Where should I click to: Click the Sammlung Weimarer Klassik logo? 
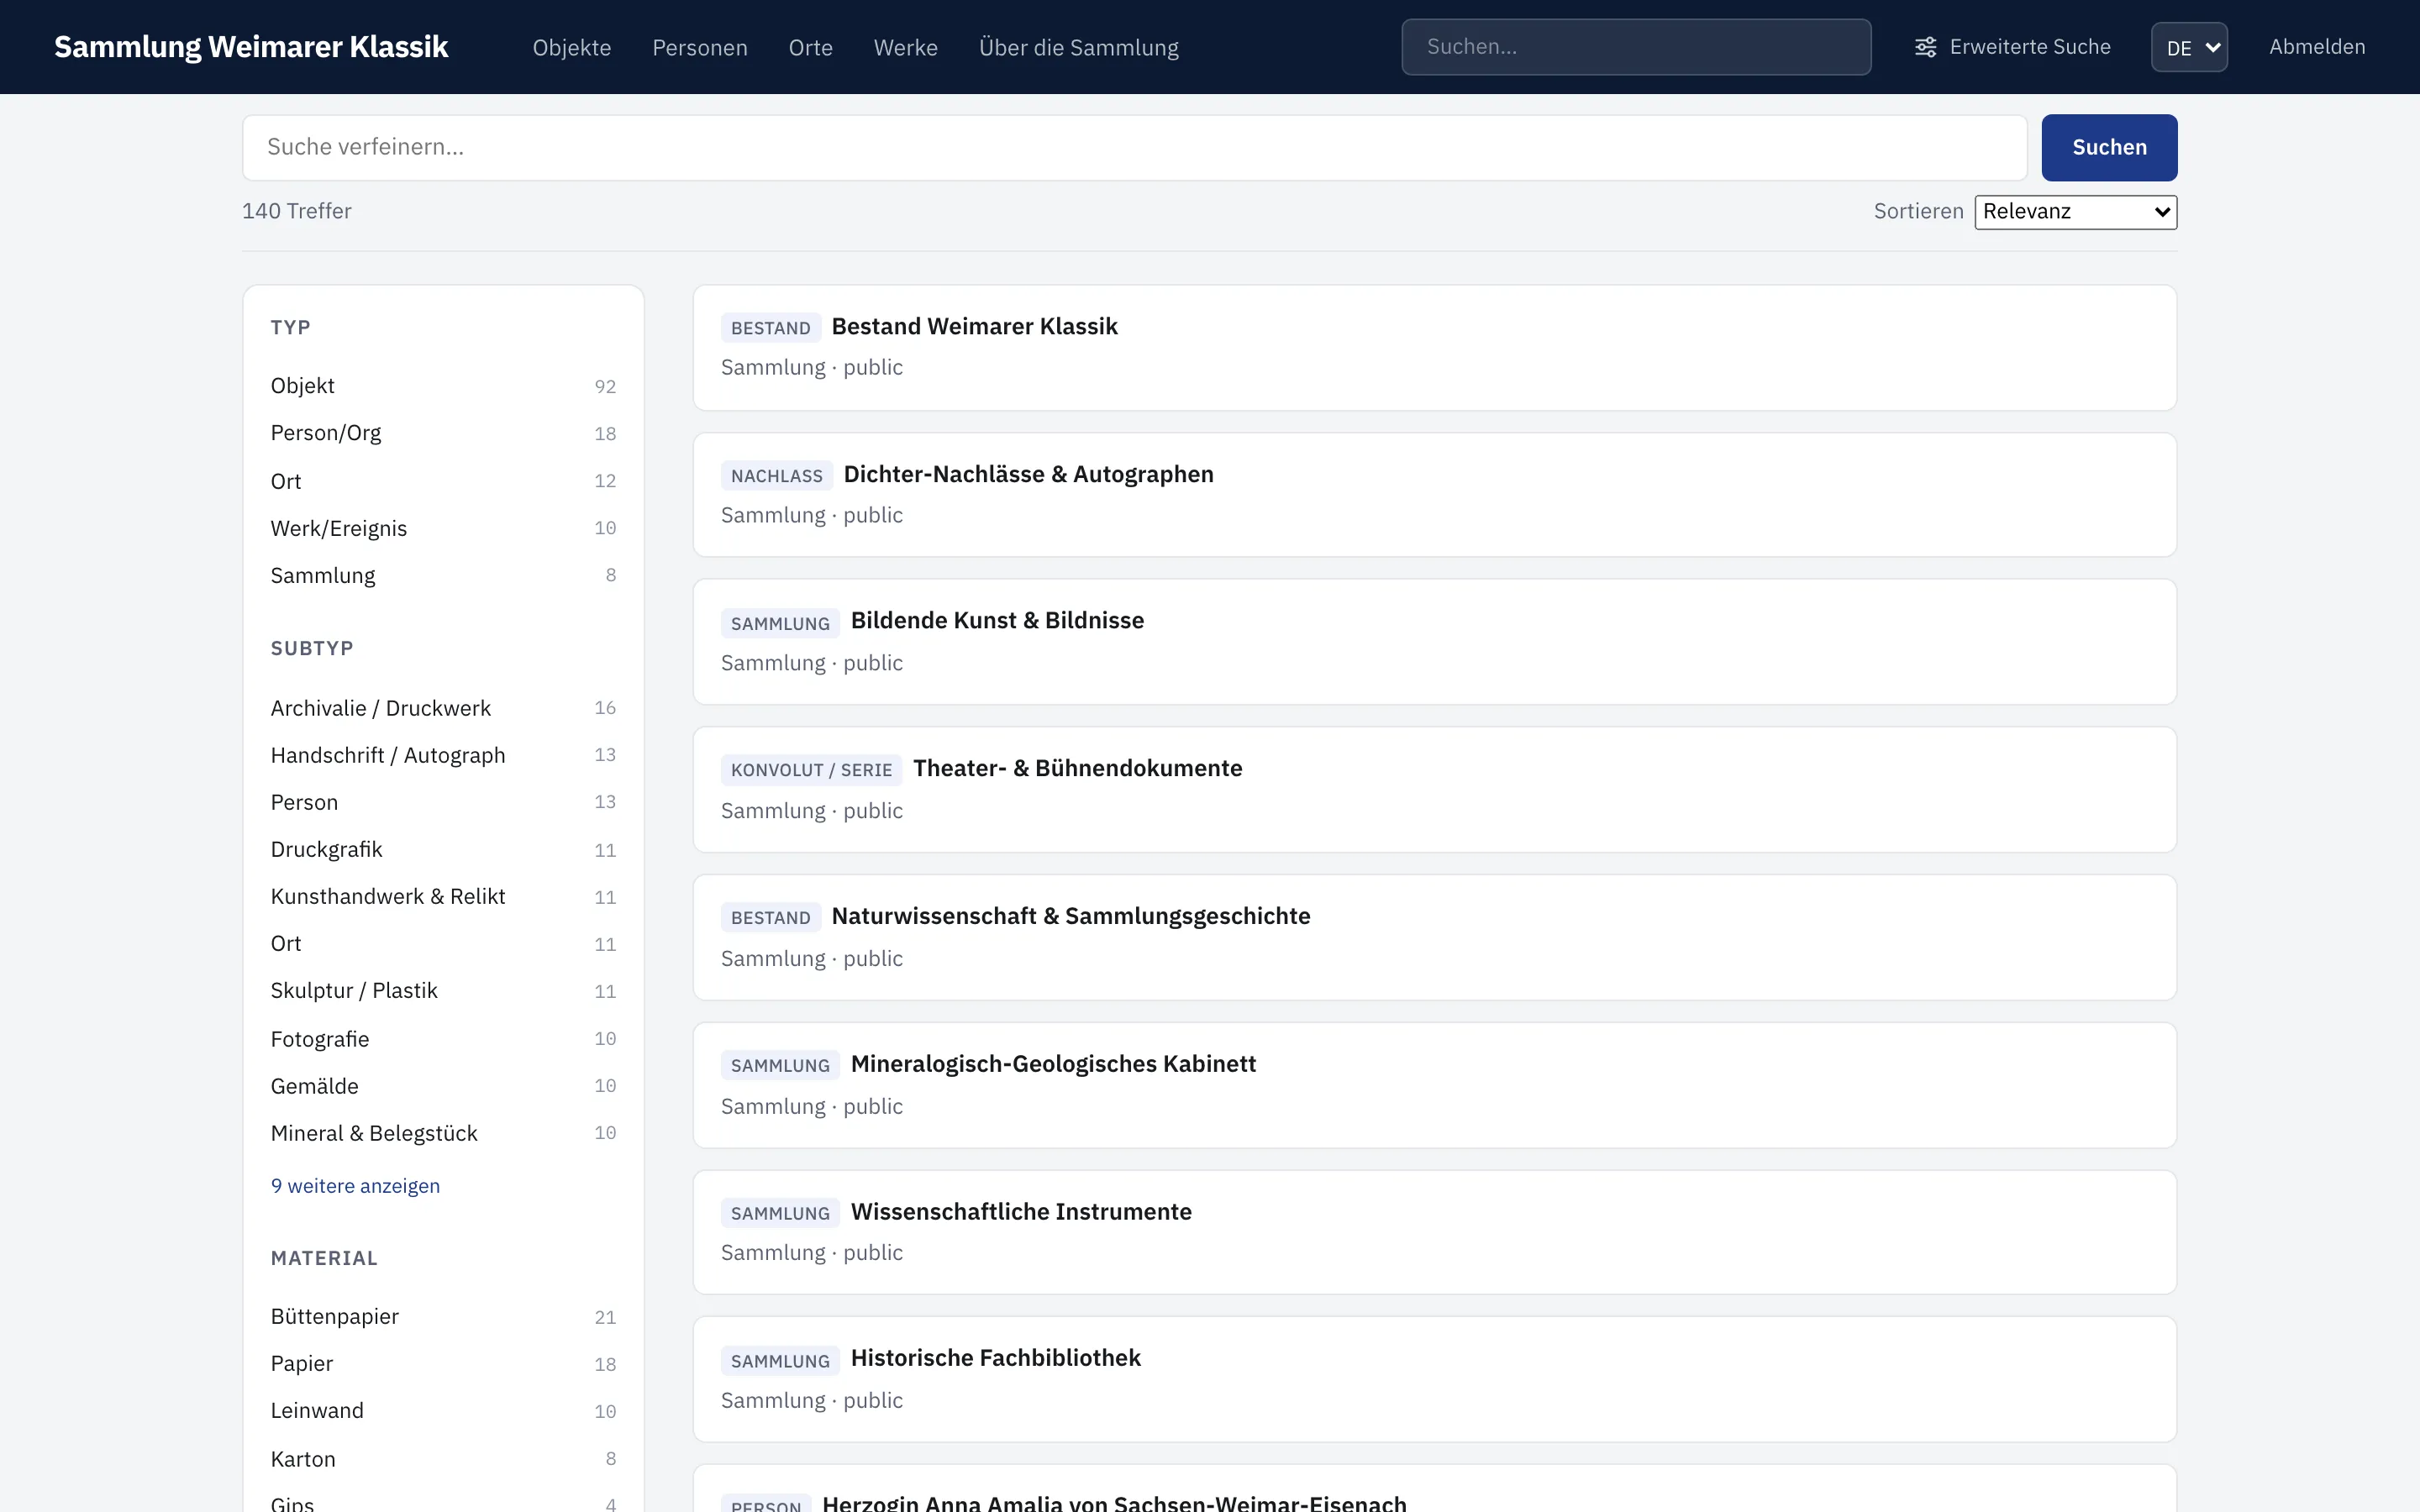(251, 47)
